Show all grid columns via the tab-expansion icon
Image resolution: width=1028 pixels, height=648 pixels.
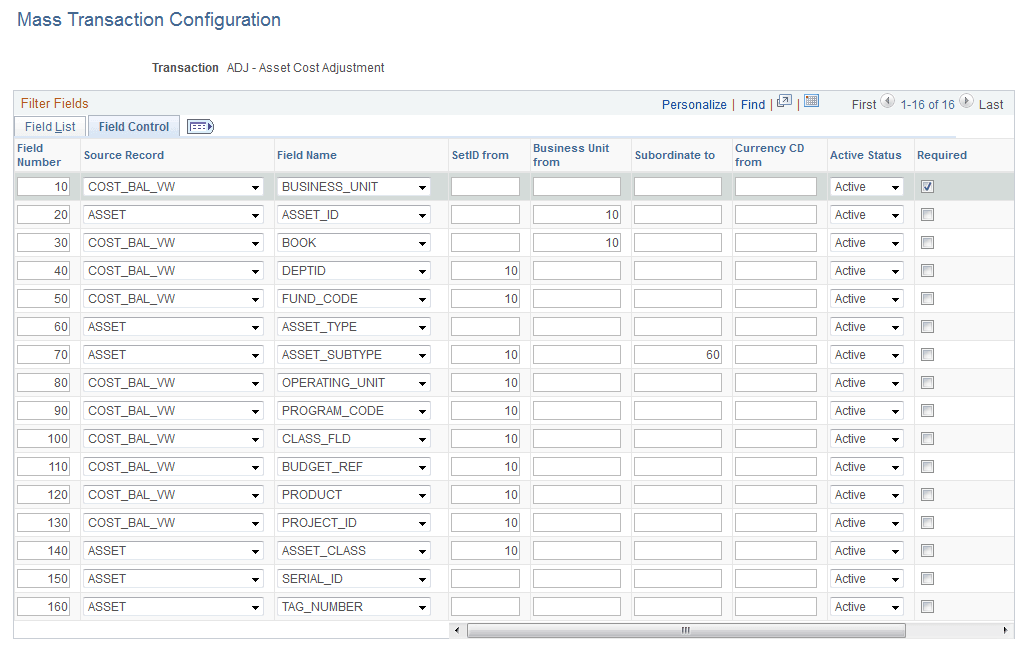click(197, 126)
